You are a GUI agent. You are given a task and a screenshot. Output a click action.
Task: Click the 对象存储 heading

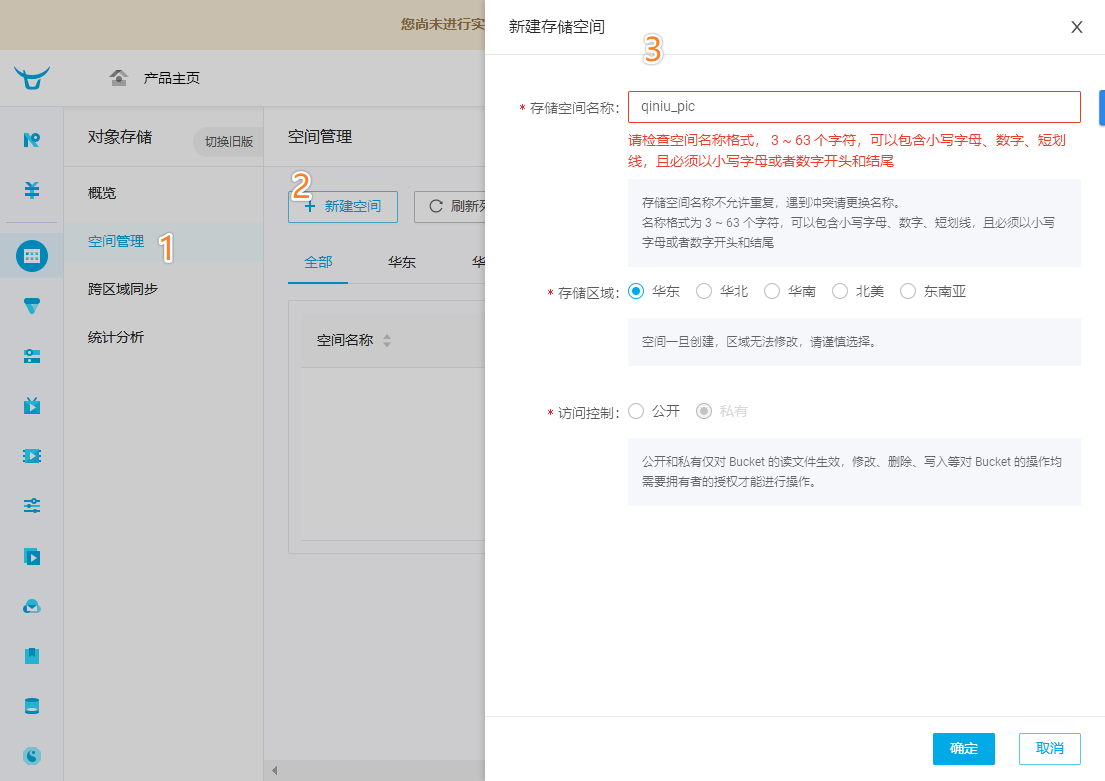coord(120,137)
